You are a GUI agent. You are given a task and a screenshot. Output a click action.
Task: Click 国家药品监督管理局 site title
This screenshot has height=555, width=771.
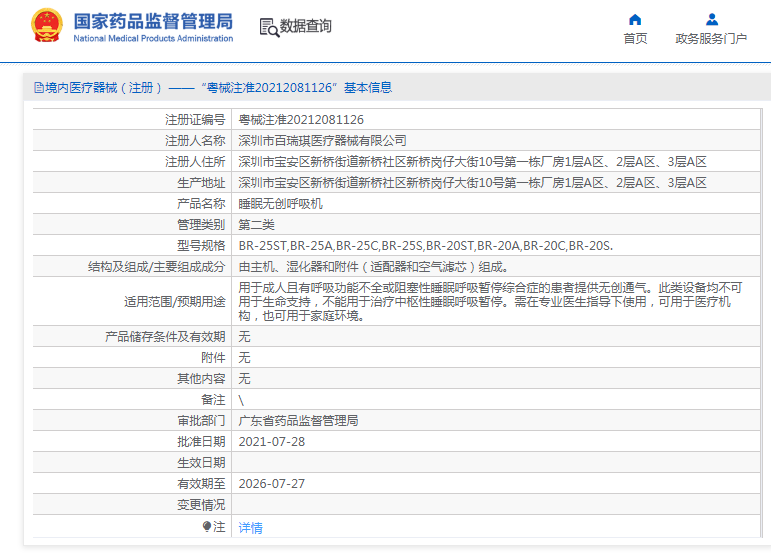tap(153, 20)
